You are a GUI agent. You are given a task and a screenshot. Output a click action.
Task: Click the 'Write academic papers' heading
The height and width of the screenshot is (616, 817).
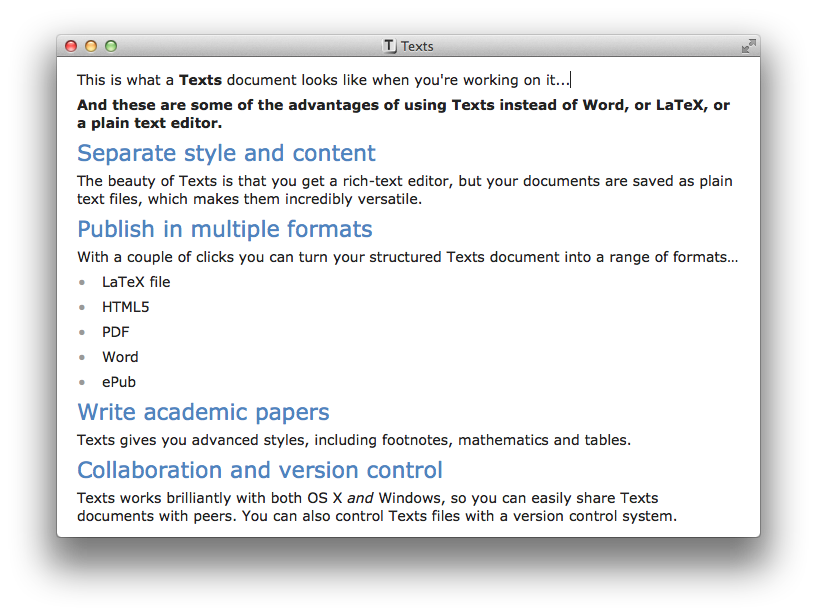(x=203, y=412)
